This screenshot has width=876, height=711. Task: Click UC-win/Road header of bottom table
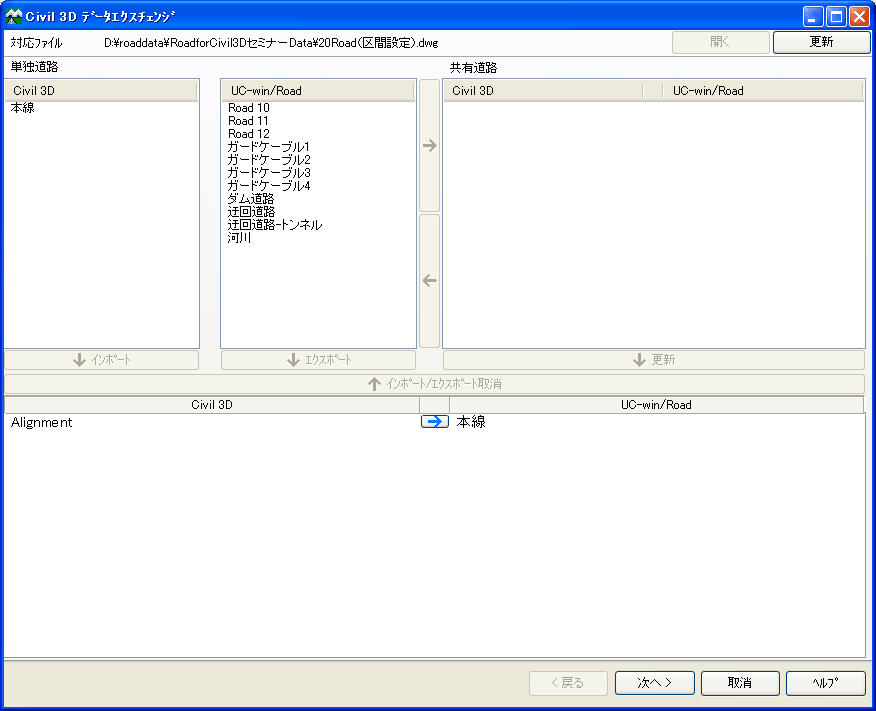(656, 404)
